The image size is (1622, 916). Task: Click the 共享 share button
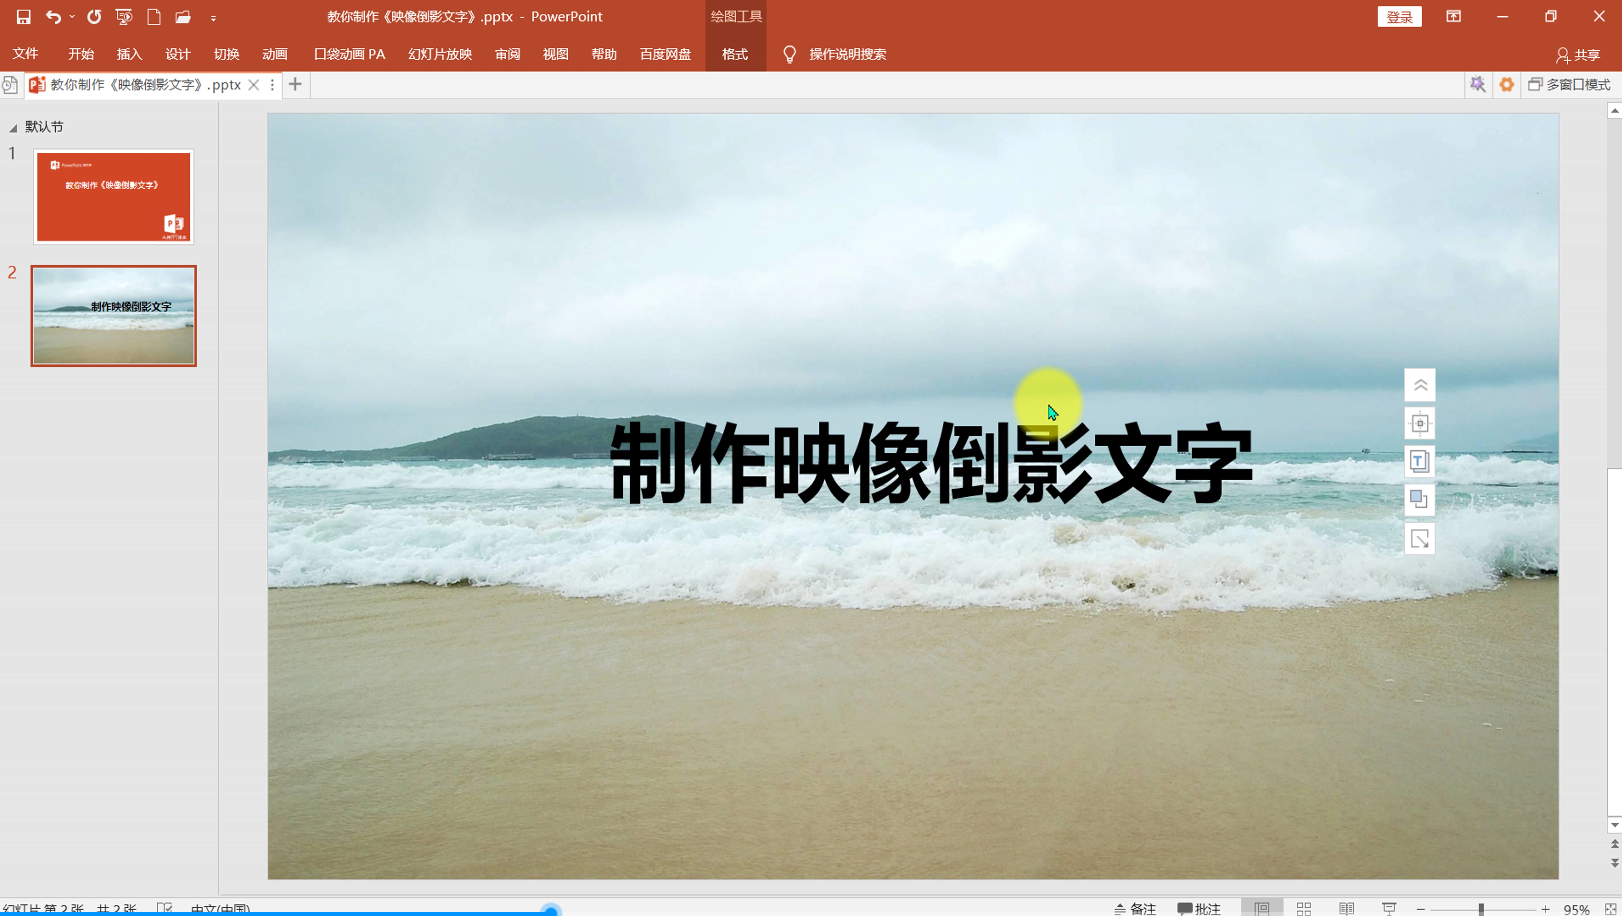point(1578,55)
